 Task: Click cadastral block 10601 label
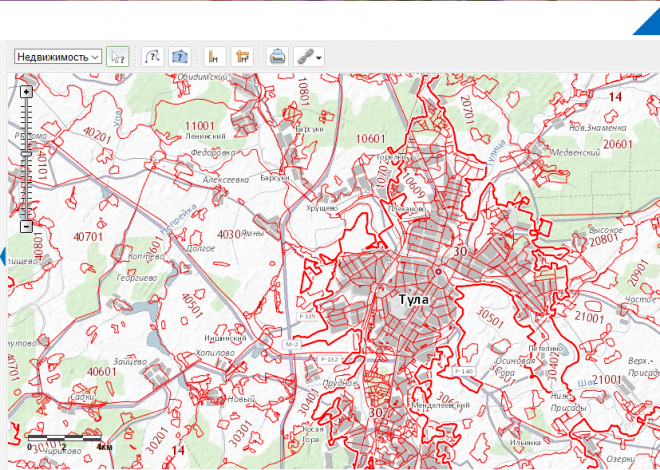tap(369, 138)
